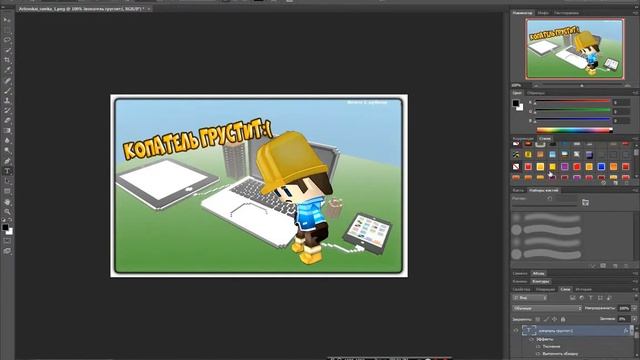Viewport: 640px width, 360px height.
Task: Select the Gradient tool
Action: tap(7, 131)
